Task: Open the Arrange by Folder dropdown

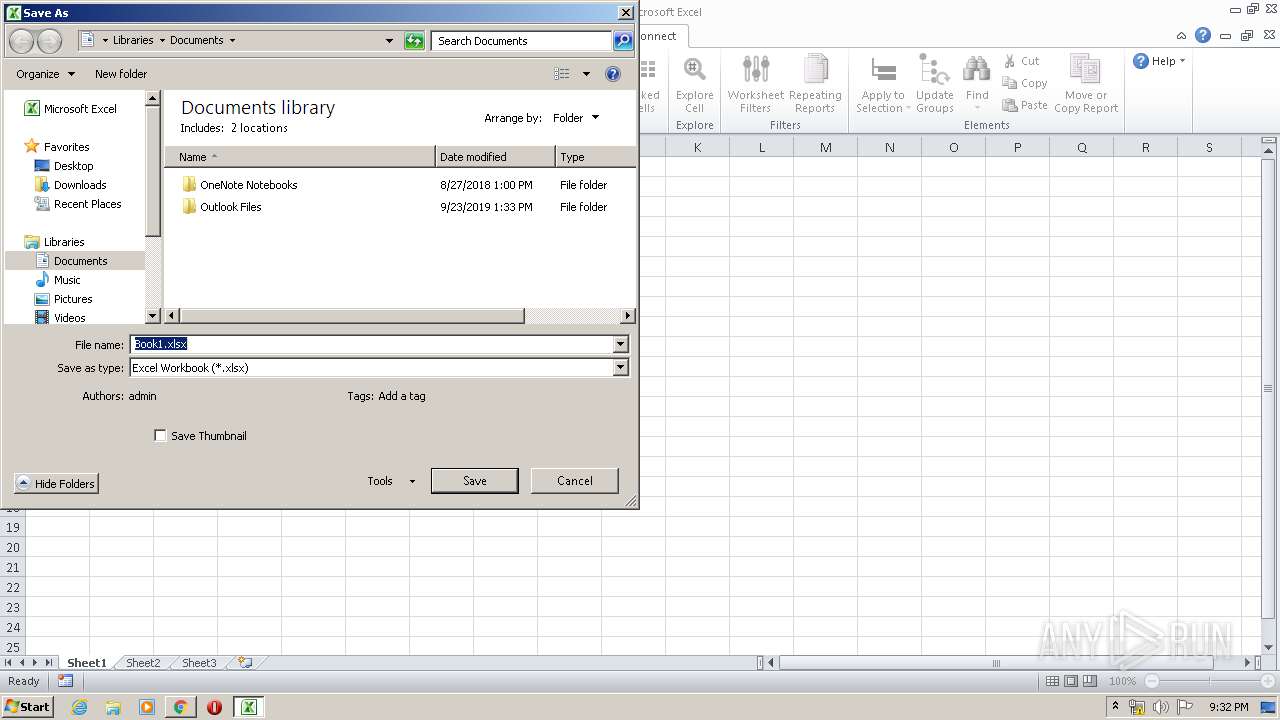Action: tap(576, 118)
